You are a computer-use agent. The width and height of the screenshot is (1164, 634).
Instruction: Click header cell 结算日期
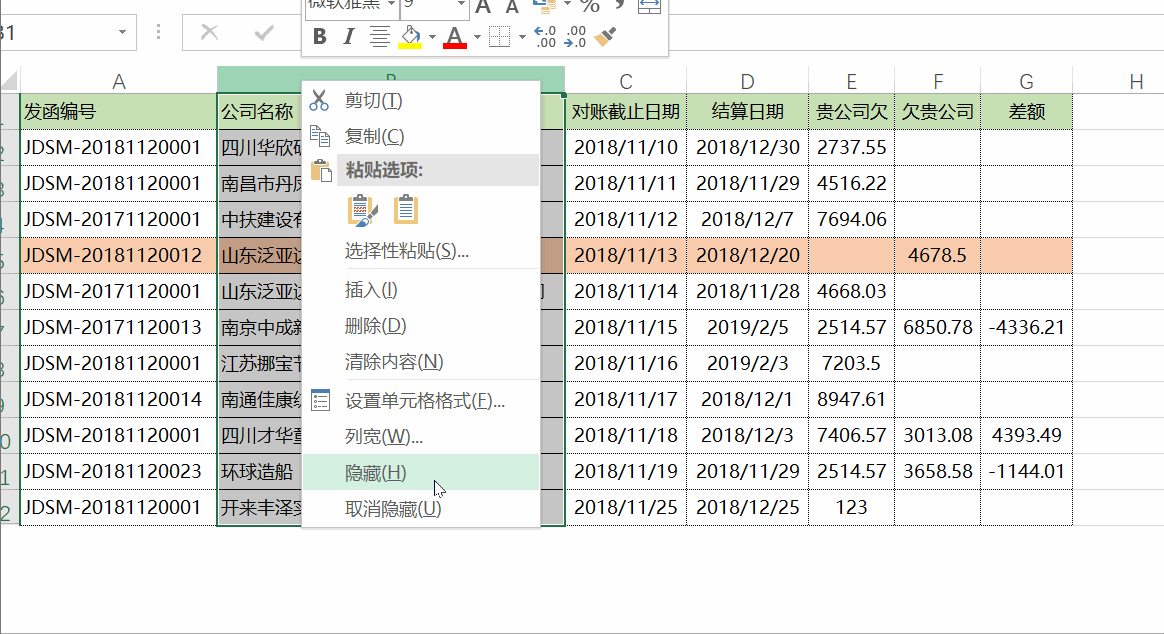(748, 112)
